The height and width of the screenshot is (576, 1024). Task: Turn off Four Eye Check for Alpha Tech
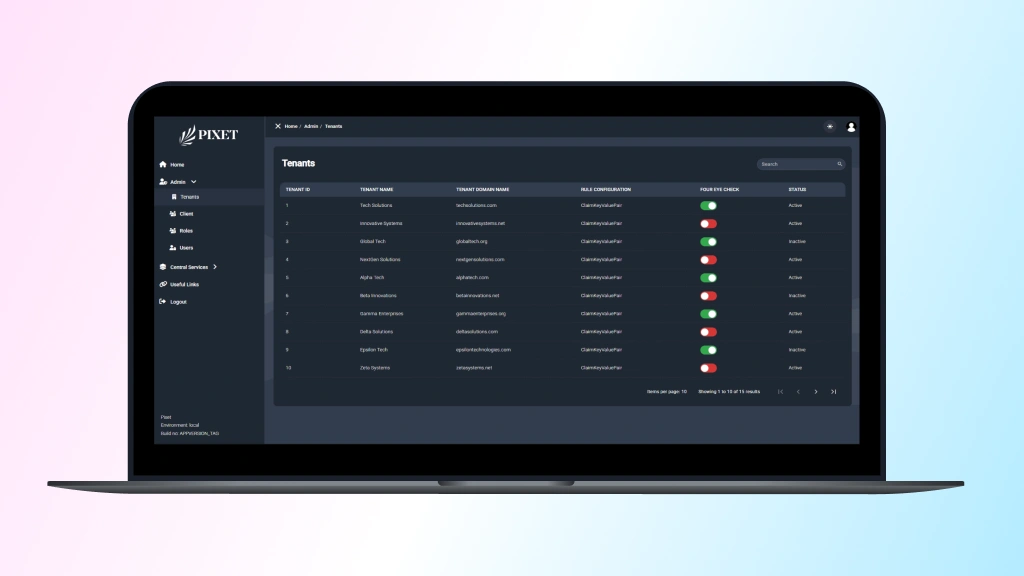pos(708,278)
